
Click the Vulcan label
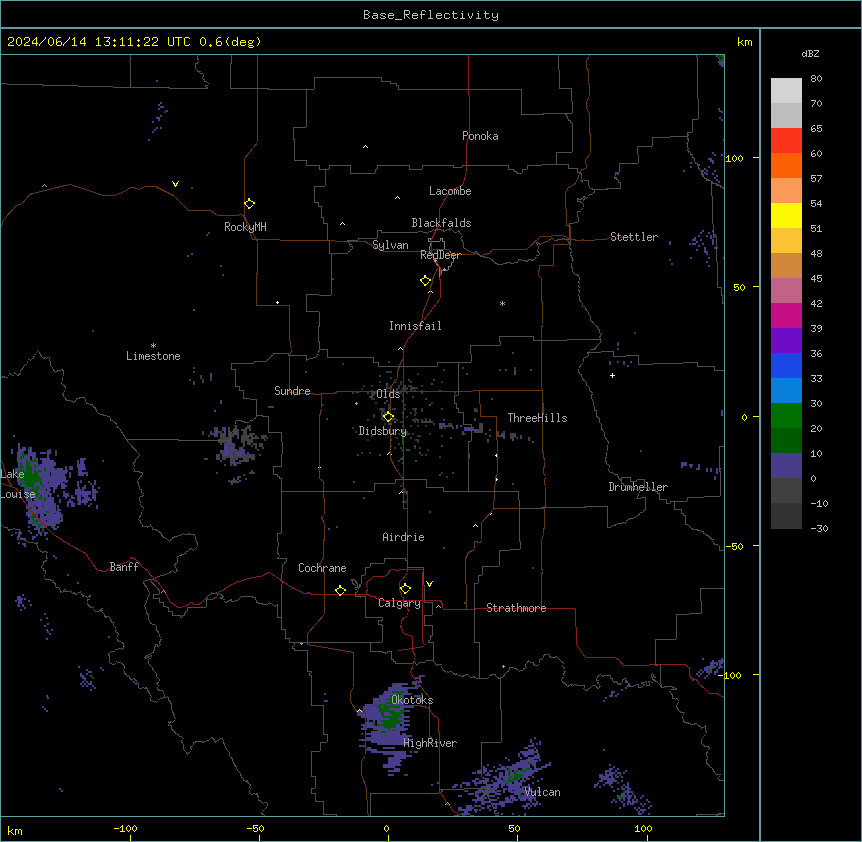(x=542, y=792)
